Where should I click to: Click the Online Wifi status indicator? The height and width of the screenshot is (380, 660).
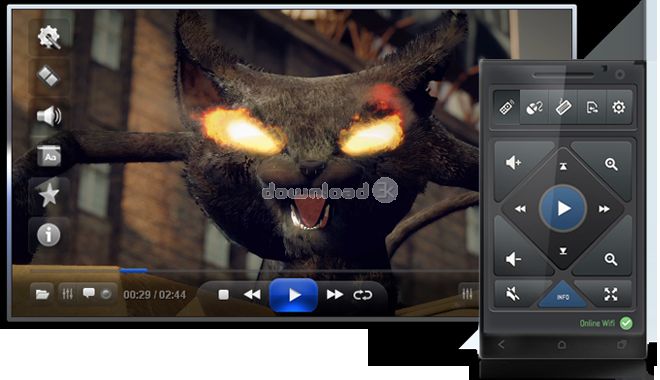[606, 323]
